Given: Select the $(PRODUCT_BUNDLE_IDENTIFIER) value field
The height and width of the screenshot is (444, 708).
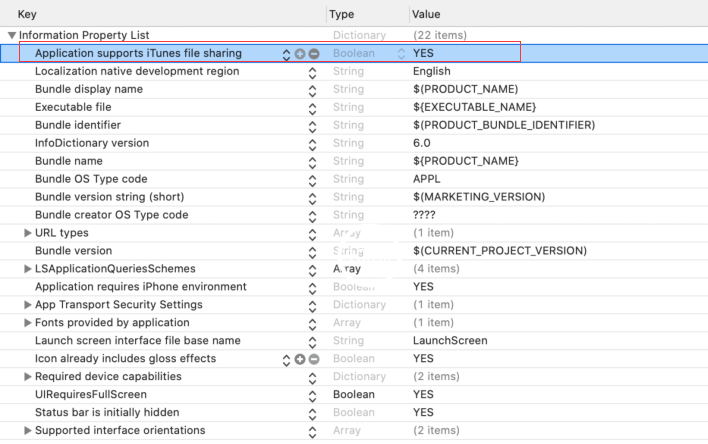Looking at the screenshot, I should pyautogui.click(x=503, y=125).
